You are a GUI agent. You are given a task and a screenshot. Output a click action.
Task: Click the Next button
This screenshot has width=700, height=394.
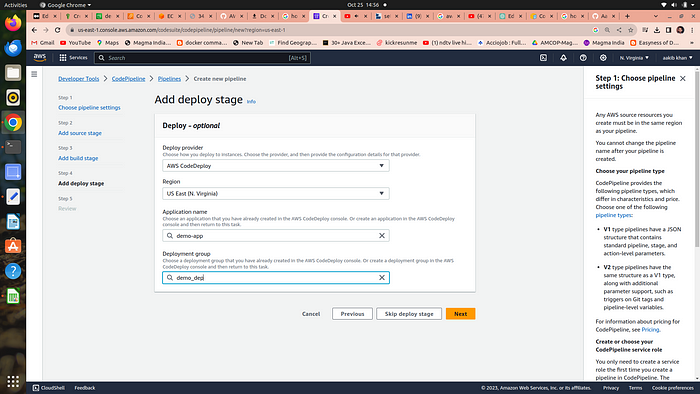[x=460, y=314]
